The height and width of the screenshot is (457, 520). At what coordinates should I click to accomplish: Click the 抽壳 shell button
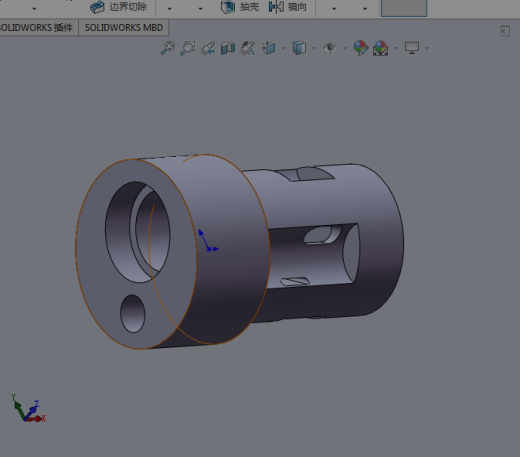tap(240, 7)
